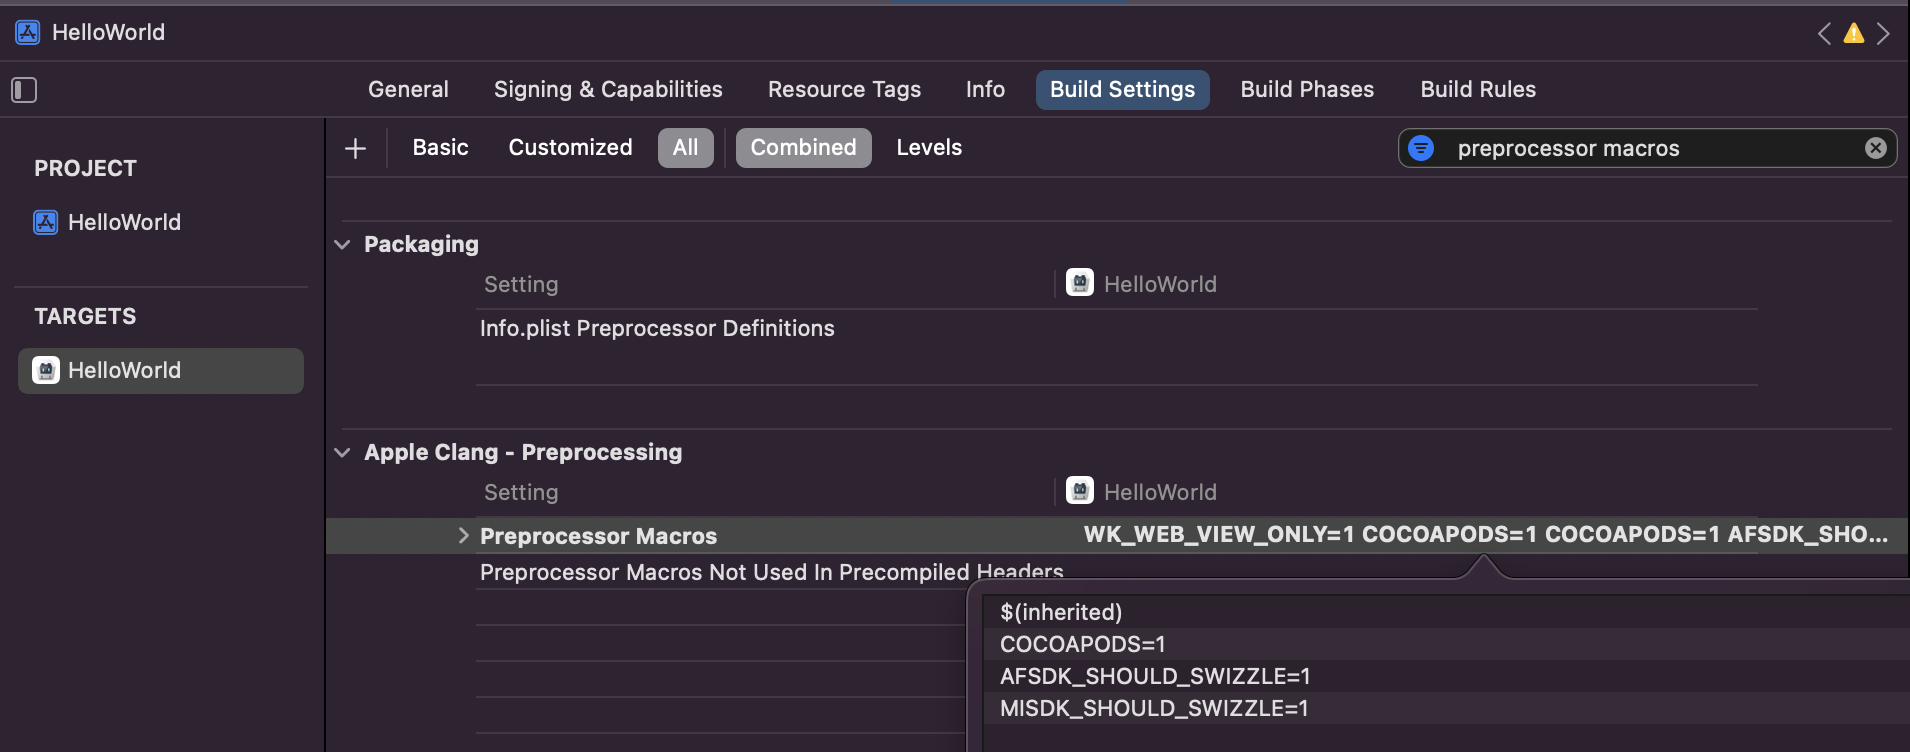
Task: Open the Info tab
Action: pos(985,90)
